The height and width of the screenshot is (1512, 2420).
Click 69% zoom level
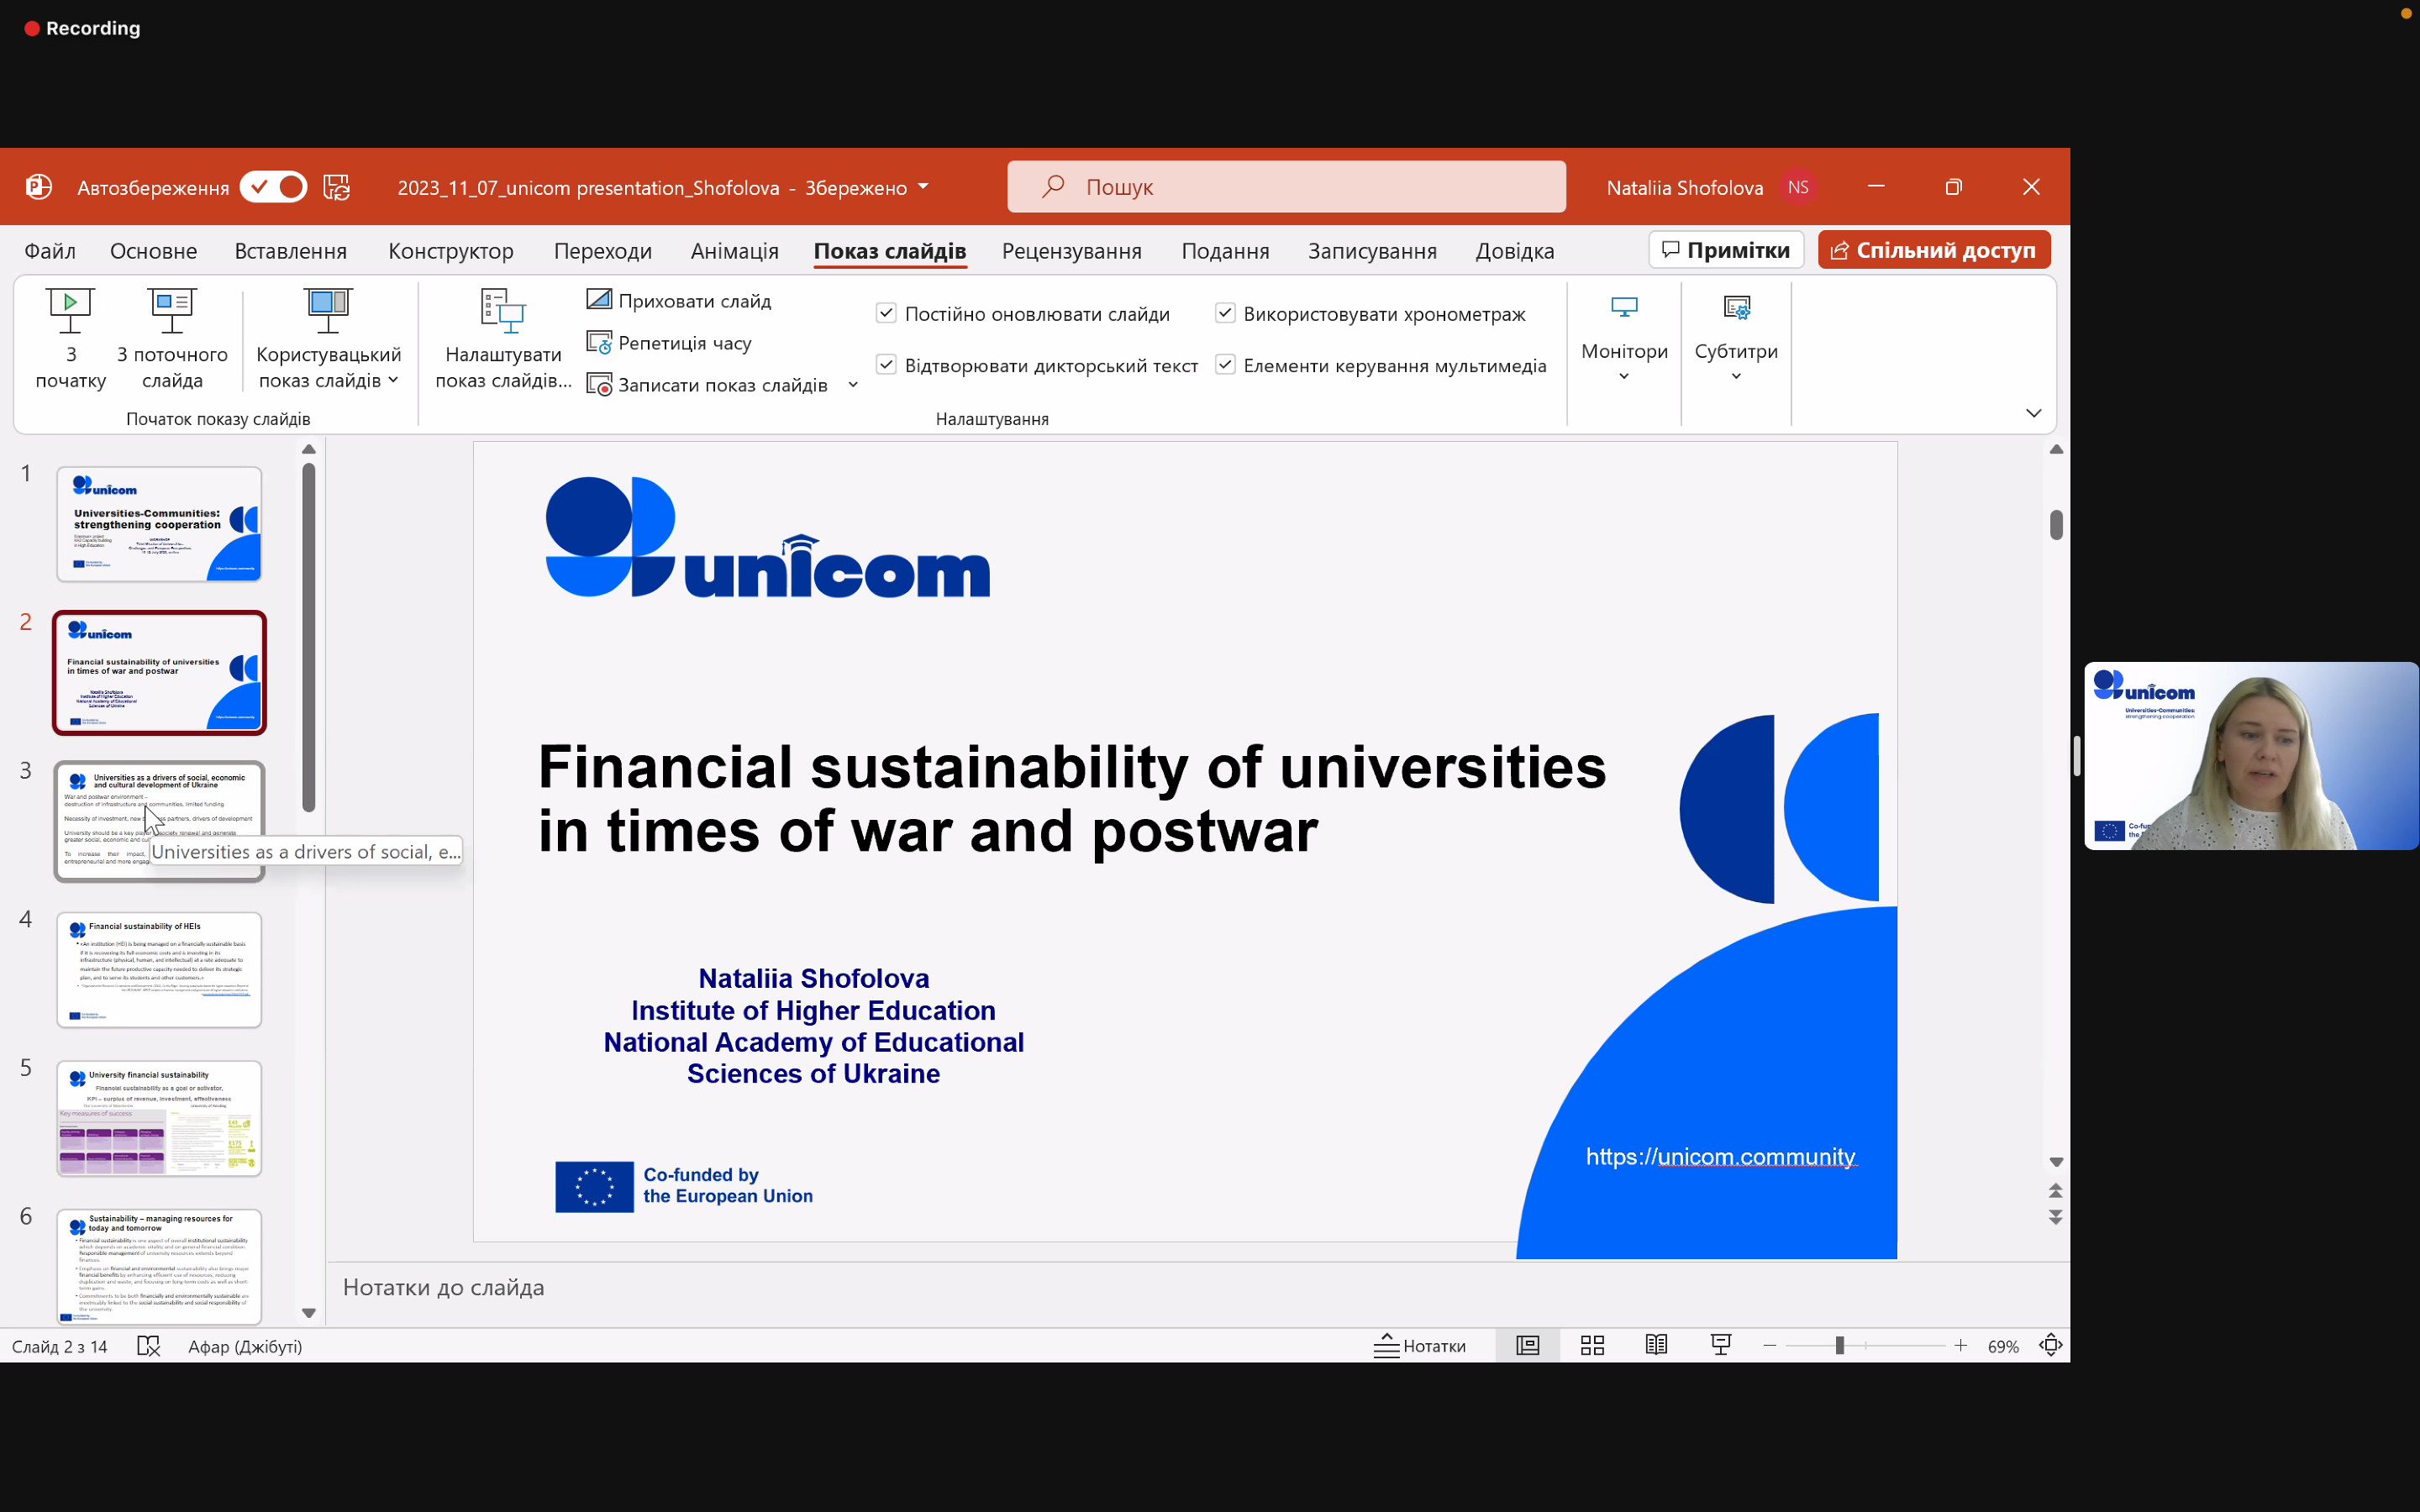[x=2002, y=1346]
